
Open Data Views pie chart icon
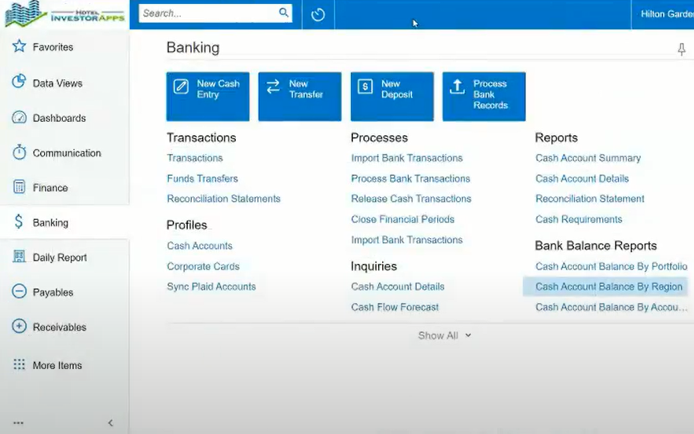[x=19, y=83]
